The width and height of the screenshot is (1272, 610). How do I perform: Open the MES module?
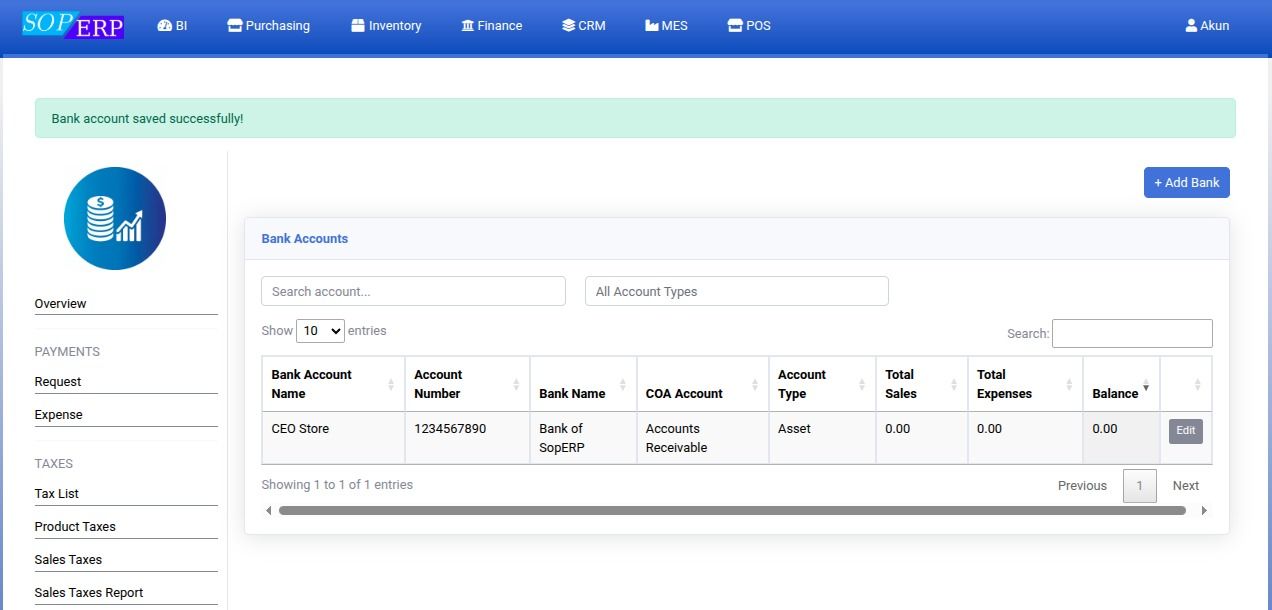coord(666,26)
